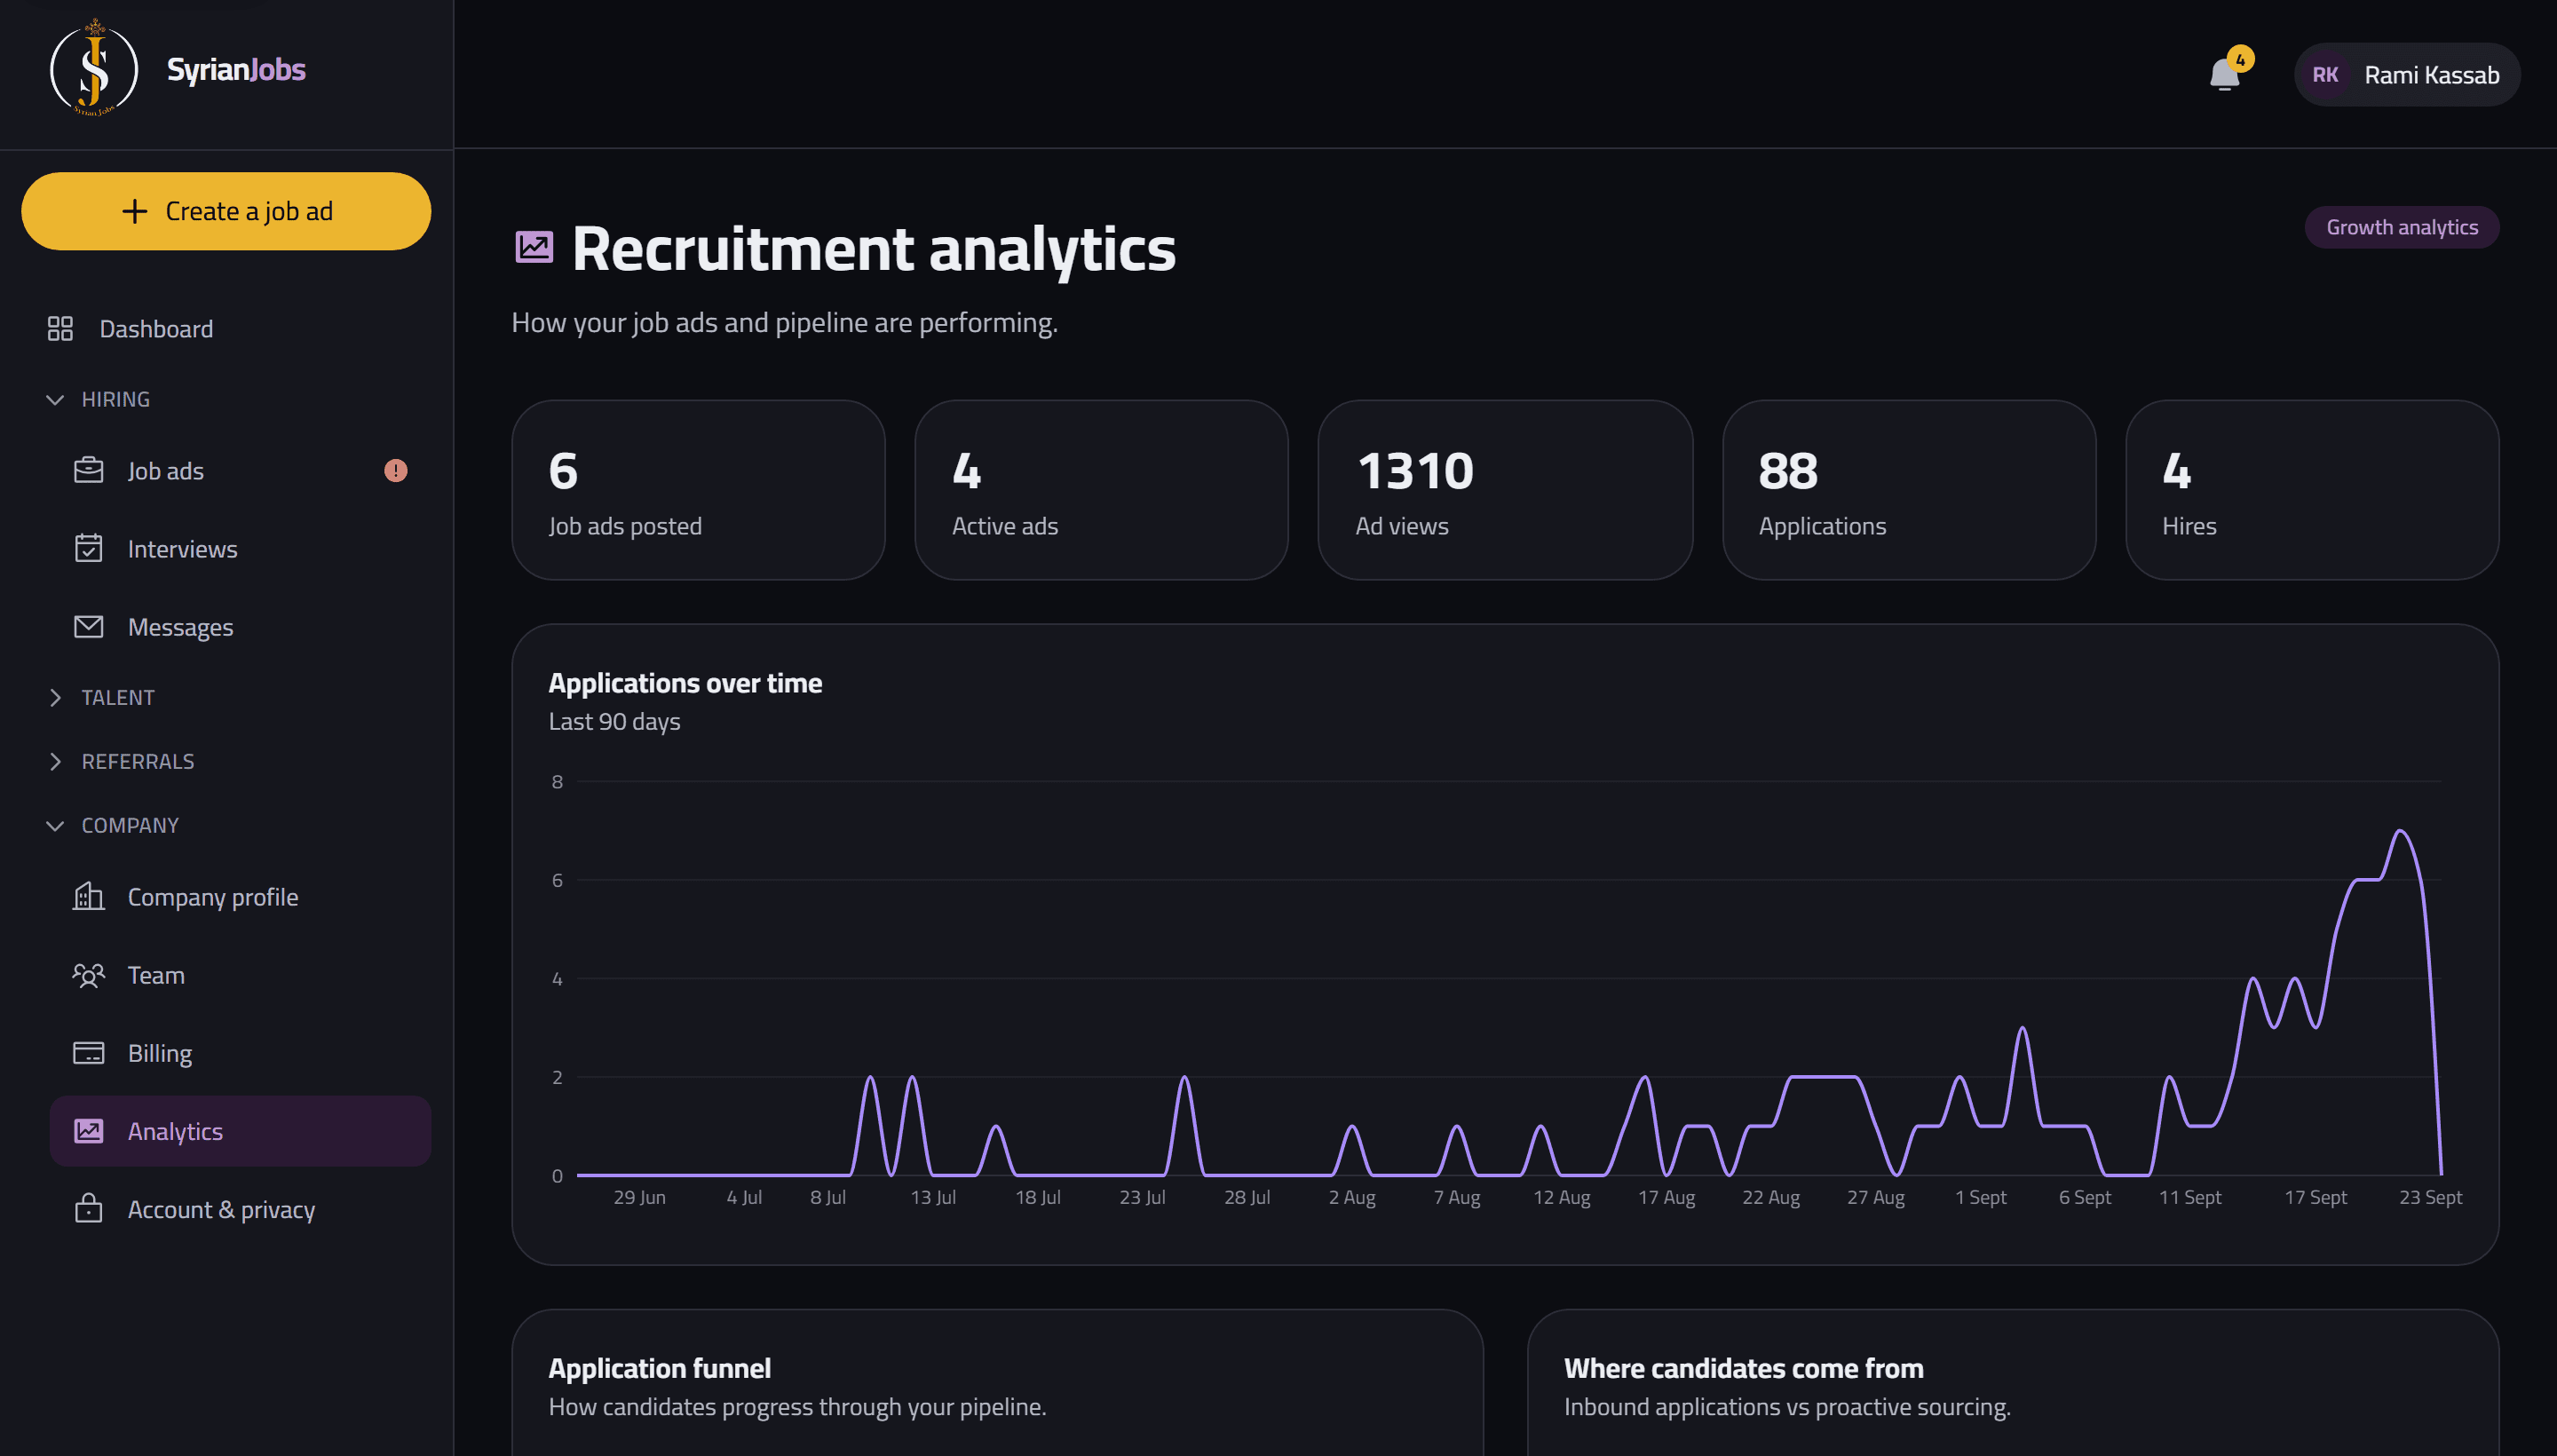
Task: Click the Account & privacy lock icon
Action: pyautogui.click(x=89, y=1209)
